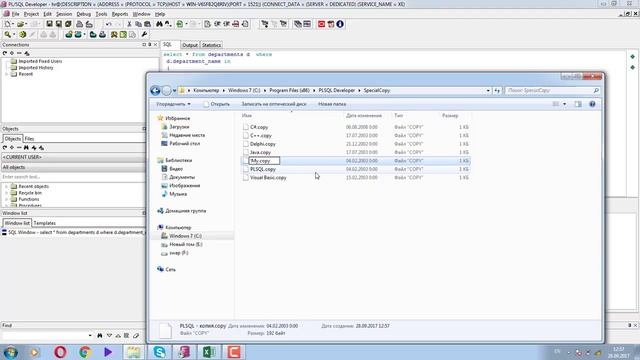Select Windows 7 (C:) in navigation pane
The image size is (640, 360).
click(x=185, y=236)
